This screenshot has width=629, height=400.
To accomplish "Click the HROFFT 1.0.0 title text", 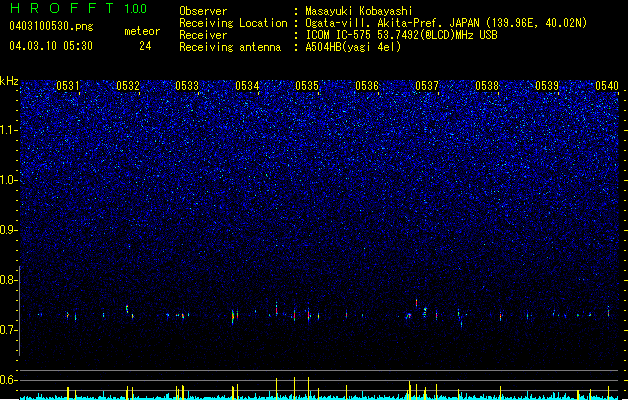I will [x=78, y=8].
